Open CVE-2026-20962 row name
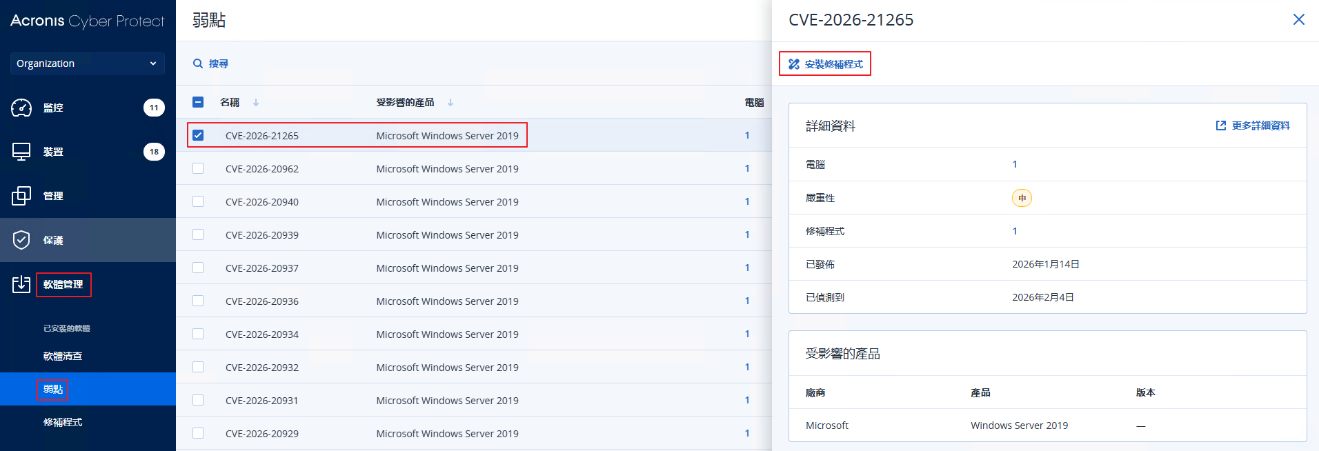 coord(262,168)
